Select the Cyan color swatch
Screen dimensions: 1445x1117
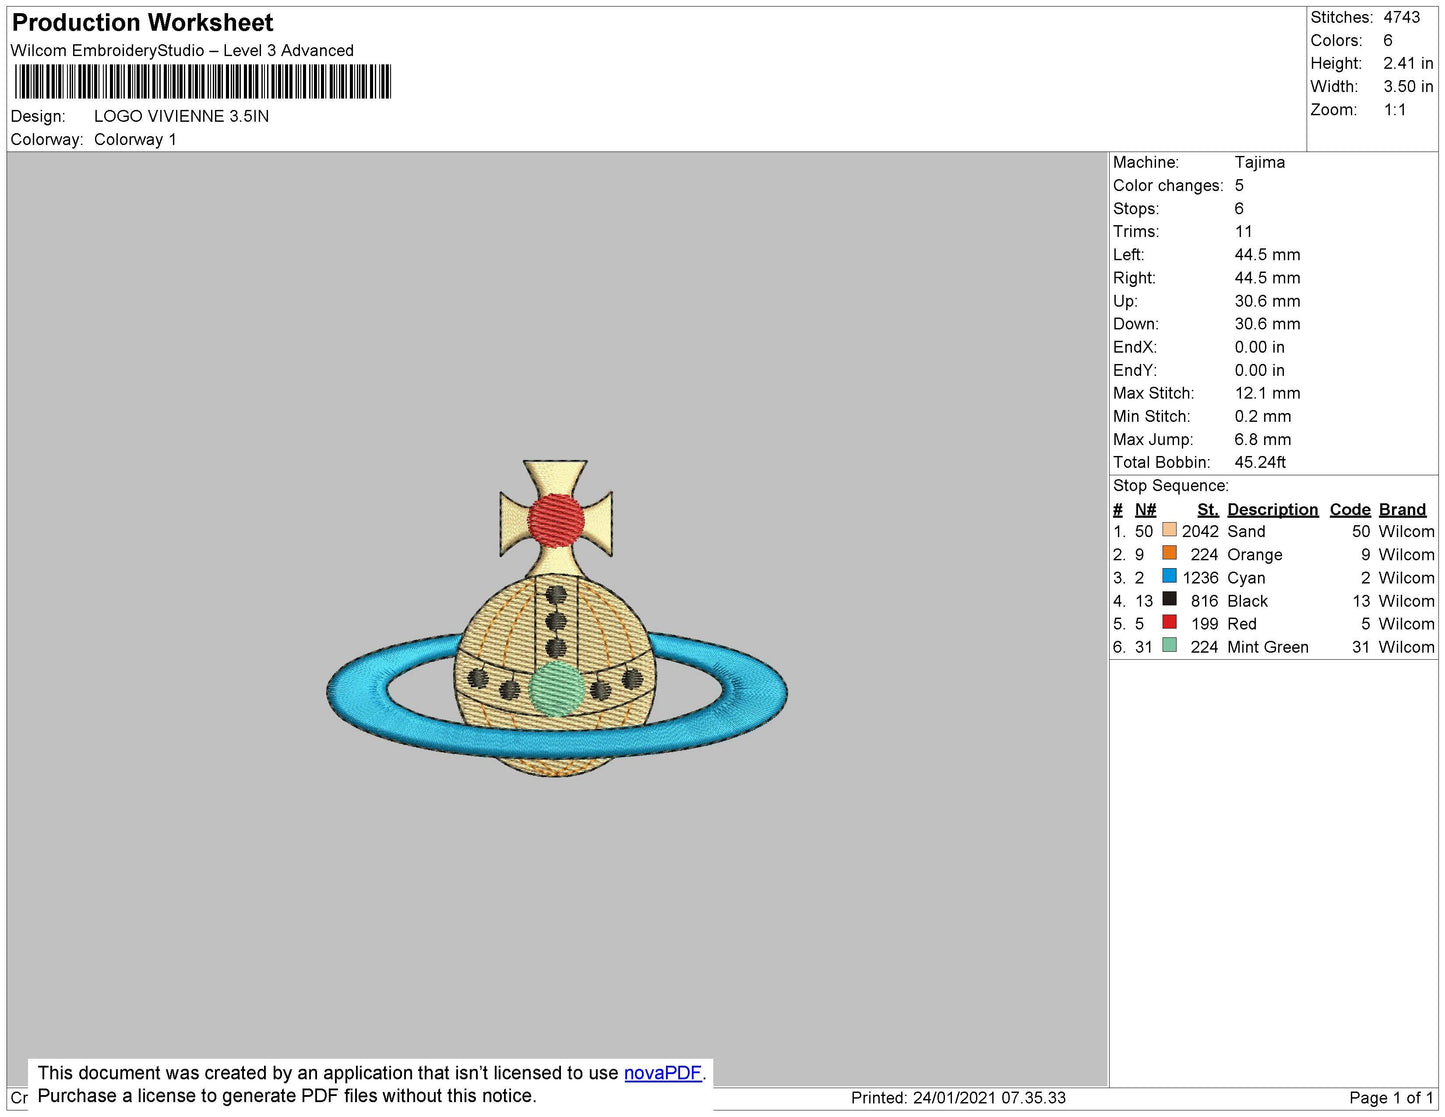point(1169,575)
